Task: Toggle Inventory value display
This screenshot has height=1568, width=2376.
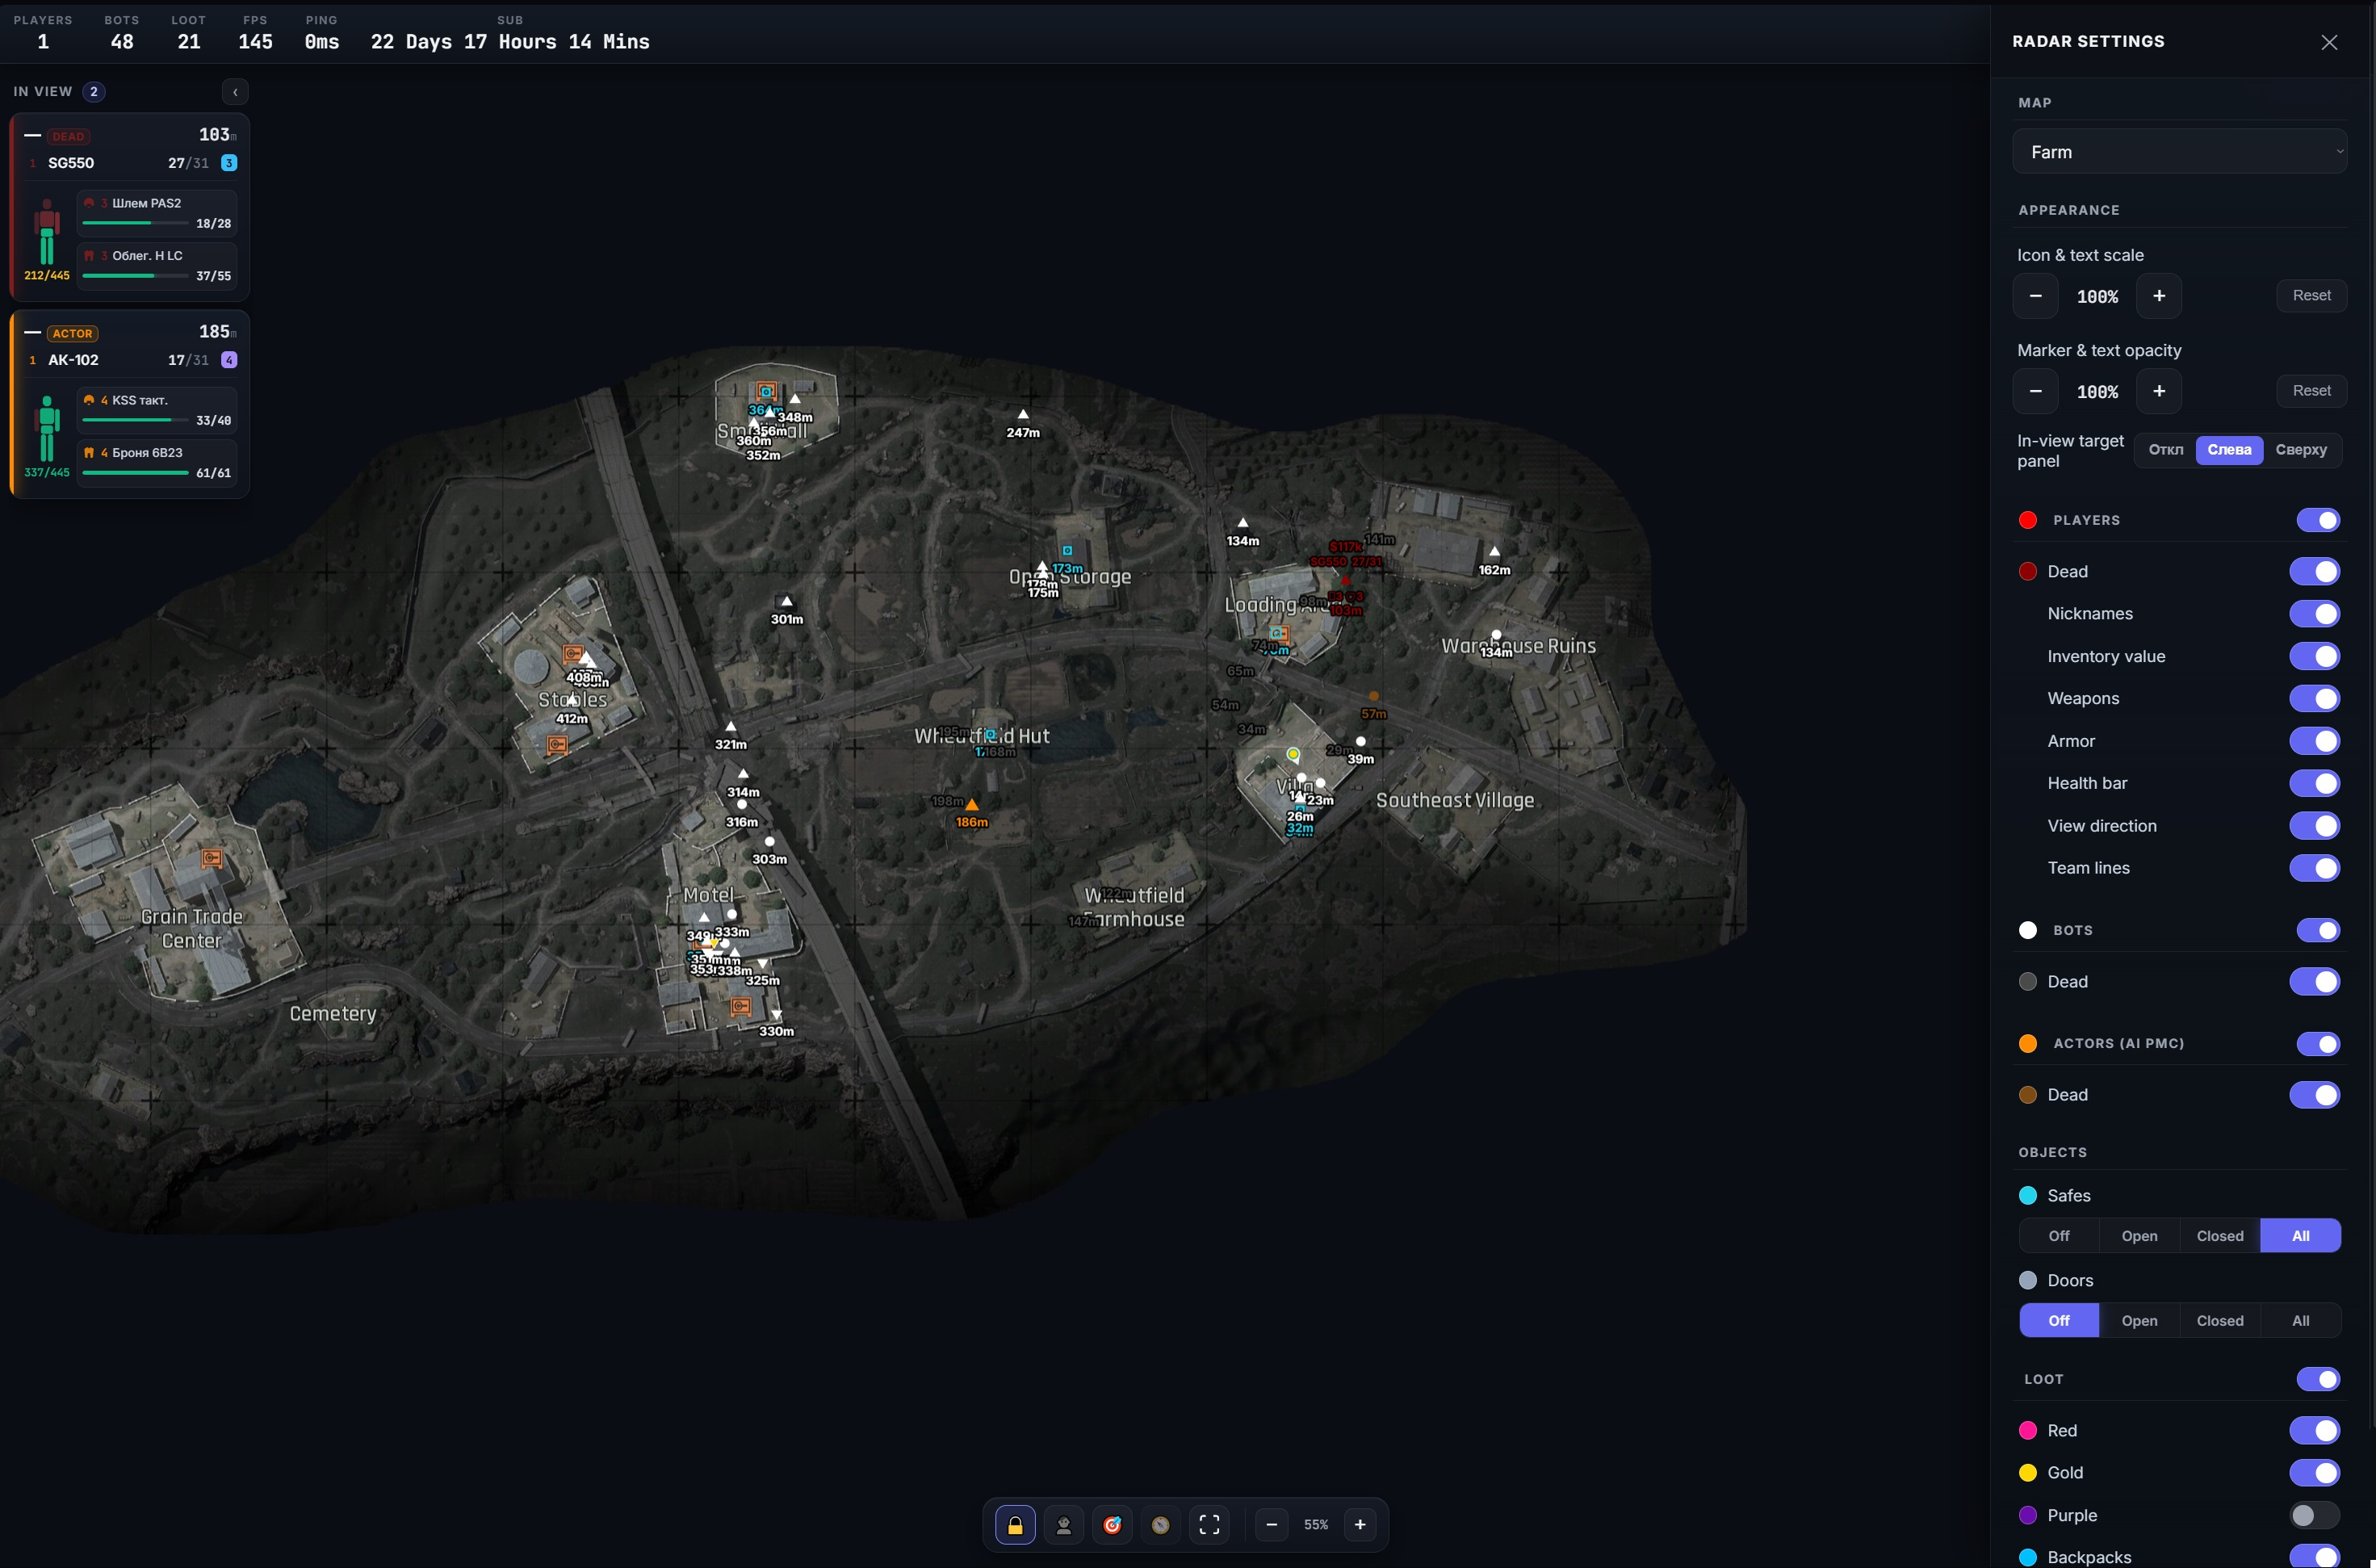Action: coord(2314,656)
